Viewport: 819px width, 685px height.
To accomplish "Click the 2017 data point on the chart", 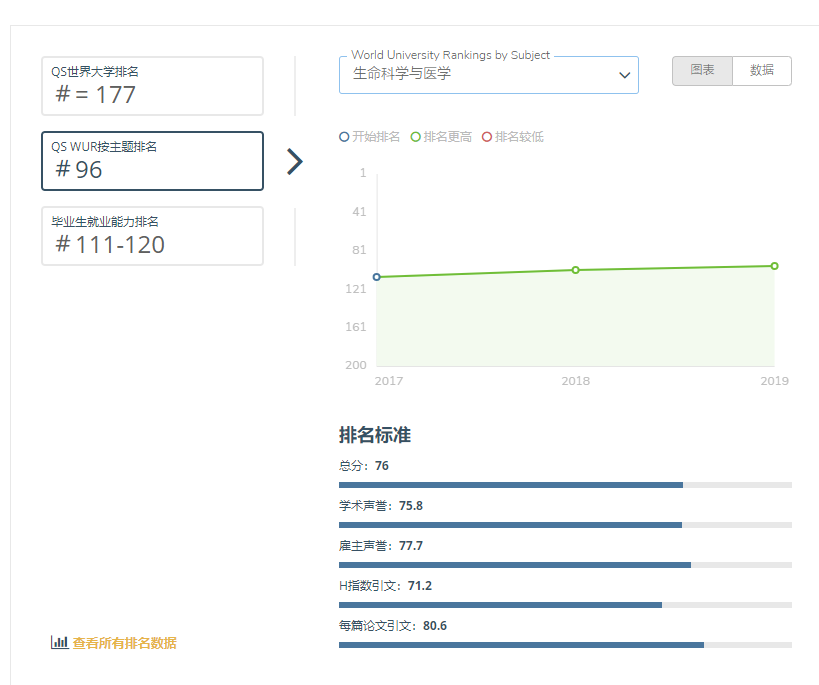I will (x=377, y=277).
